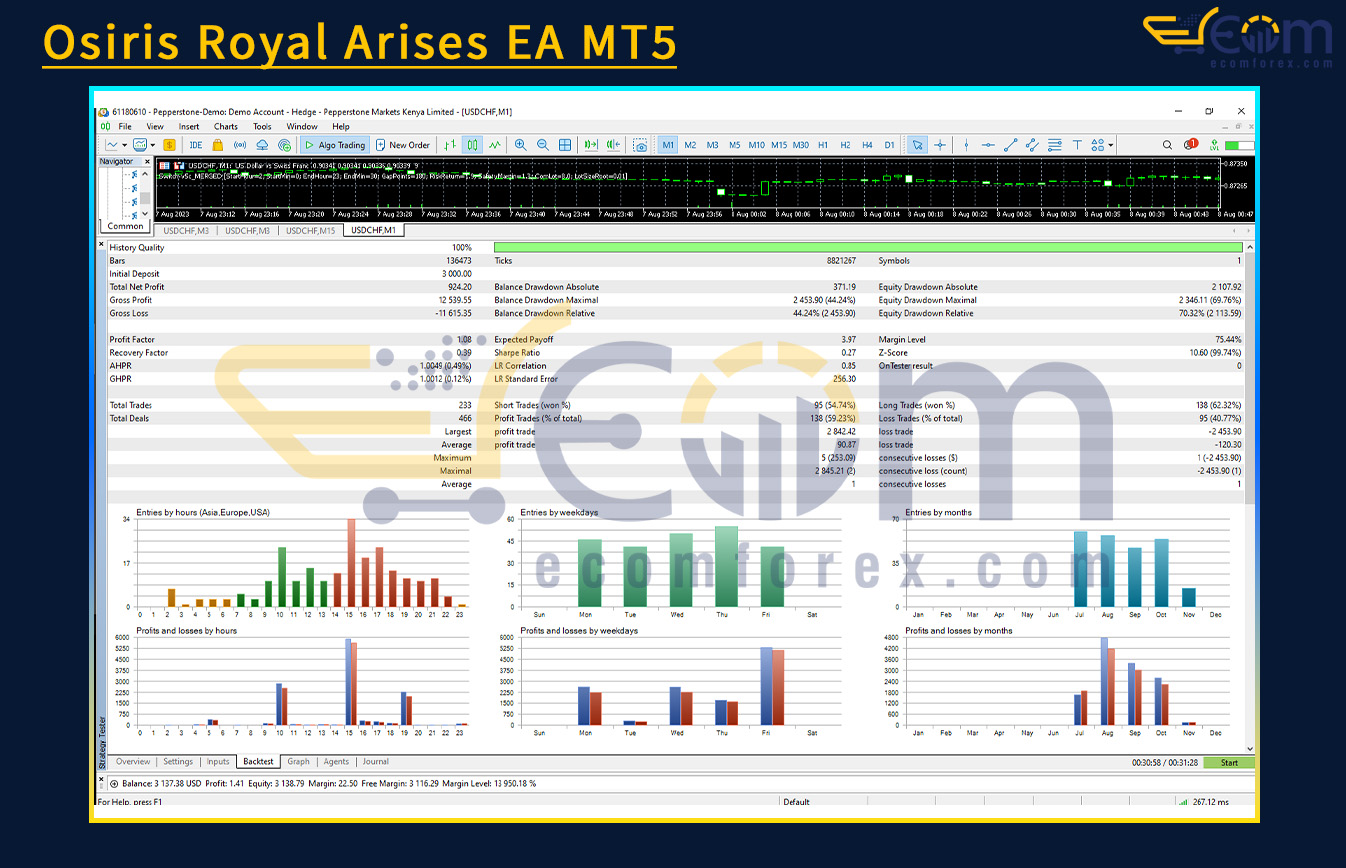The image size is (1346, 868).
Task: Switch to the Overview tab
Action: tap(133, 762)
